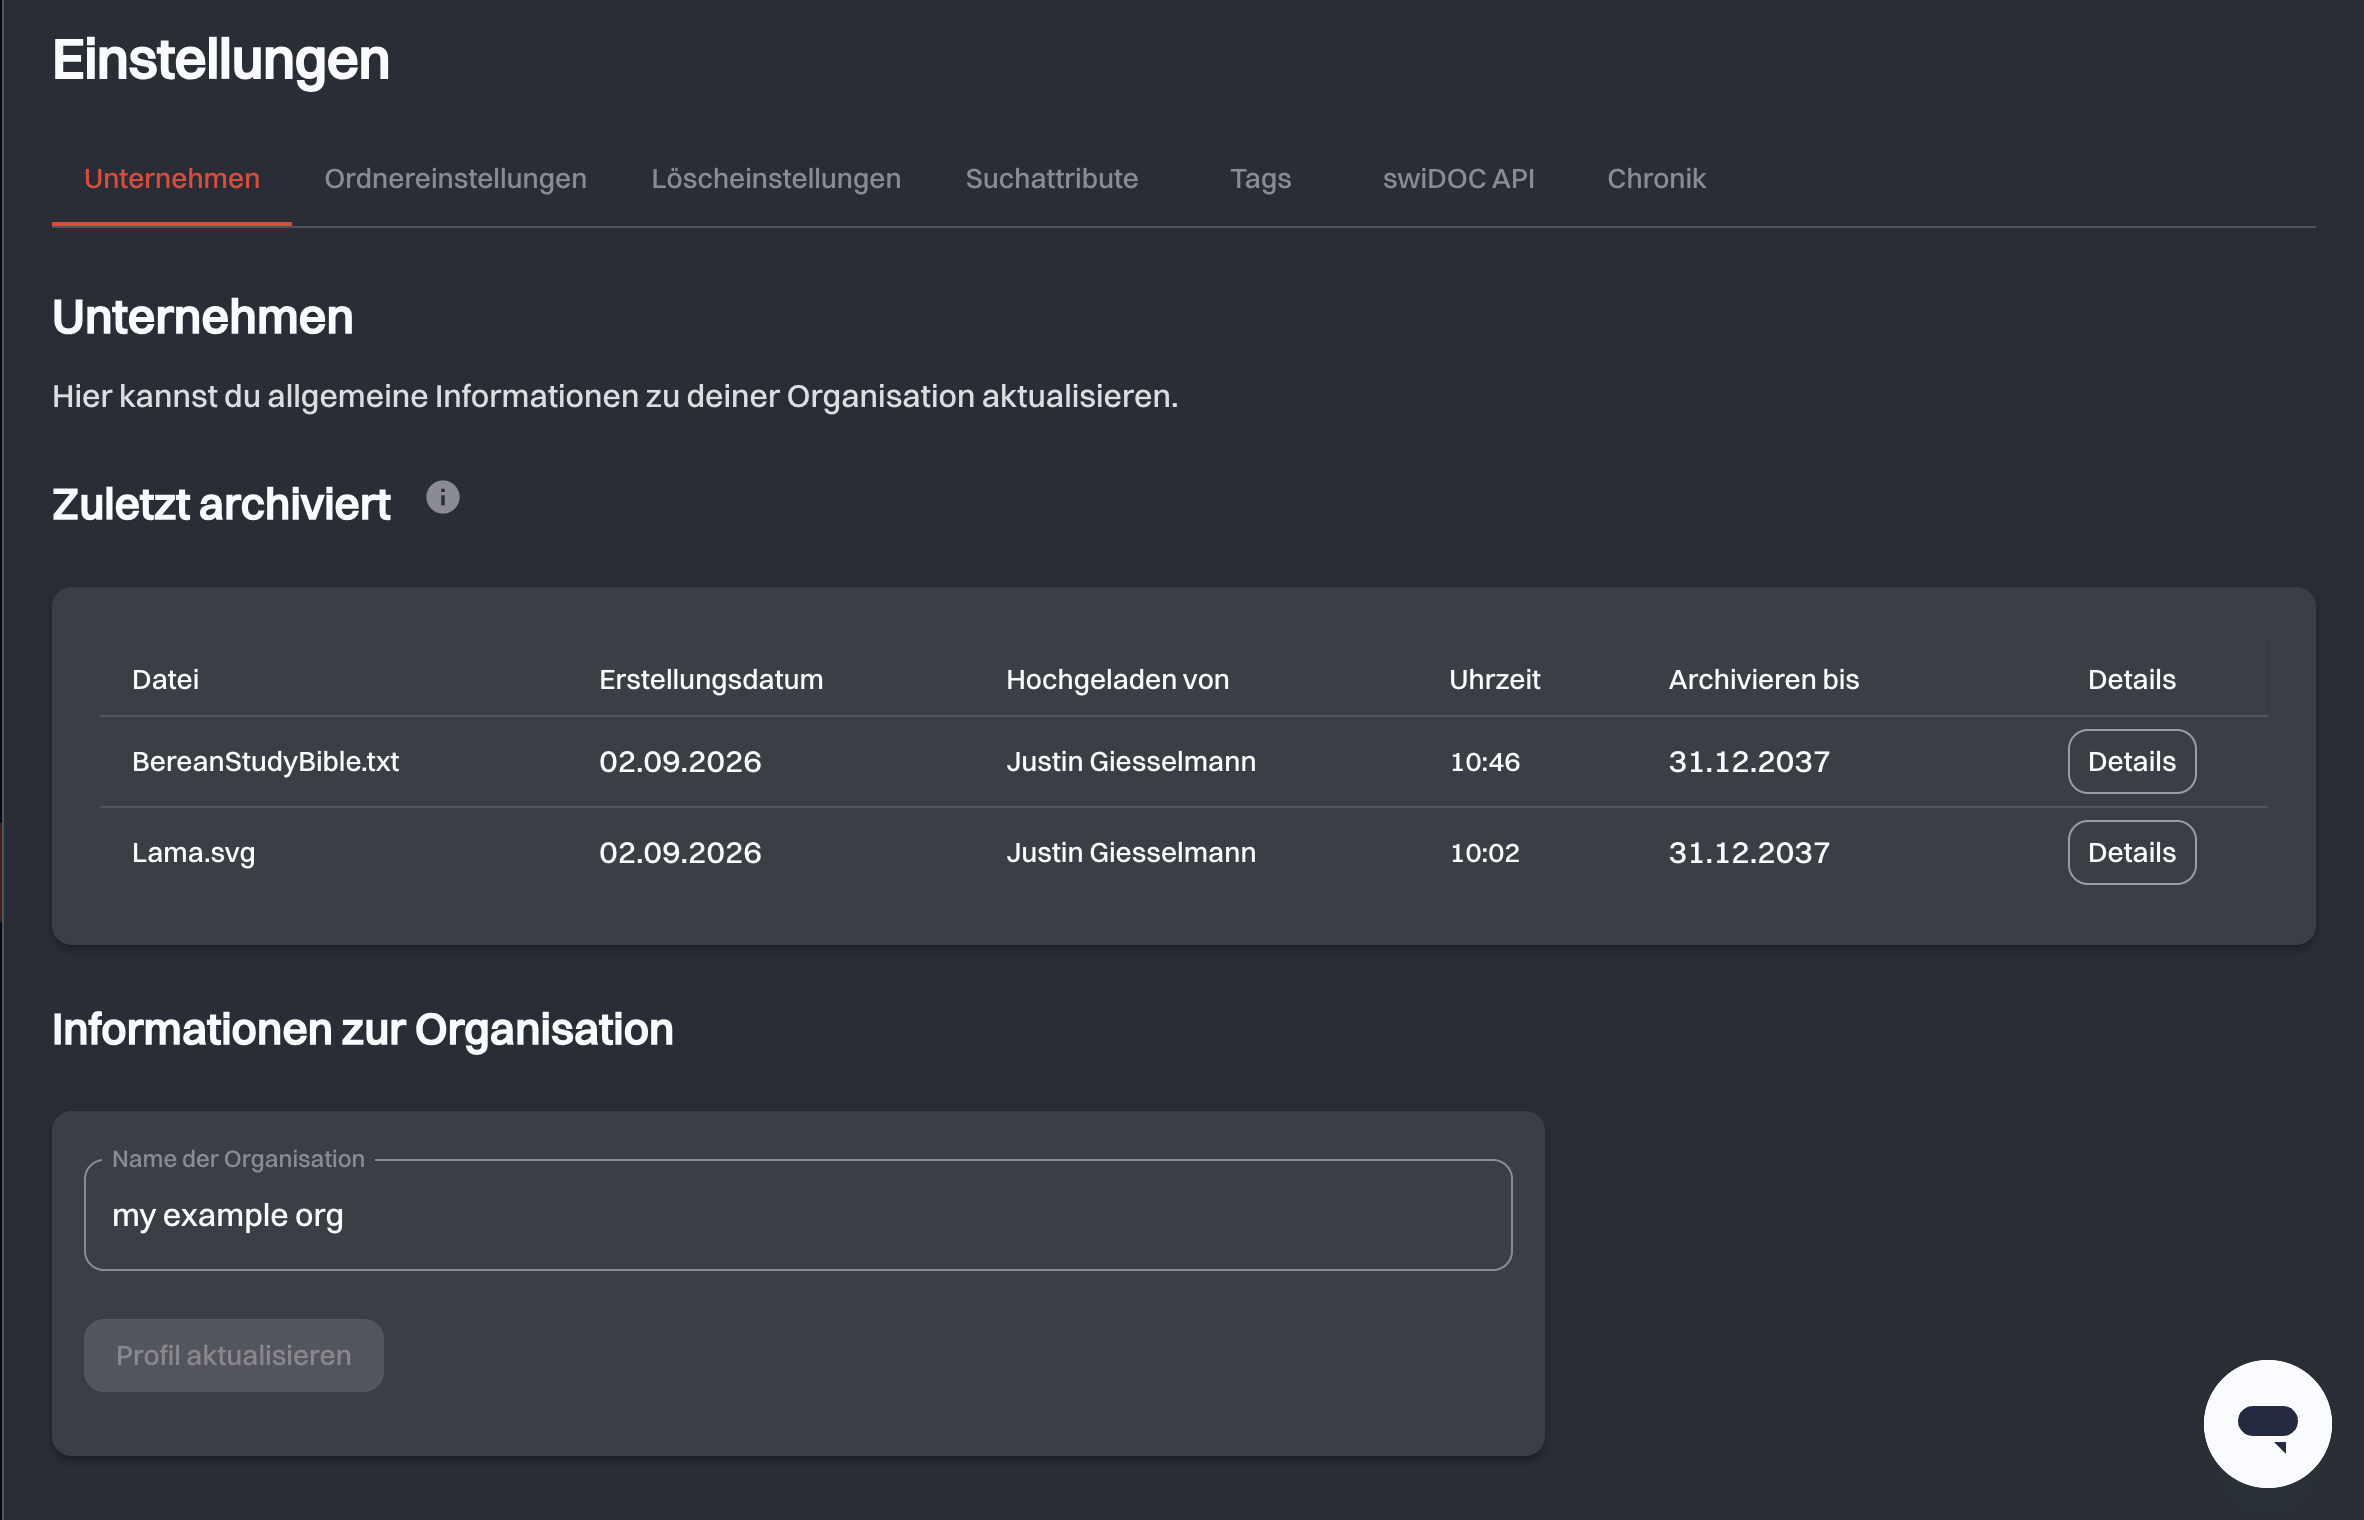Click the Informationen zur Organisation heading
Screen dimensions: 2364x1520
(362, 1030)
